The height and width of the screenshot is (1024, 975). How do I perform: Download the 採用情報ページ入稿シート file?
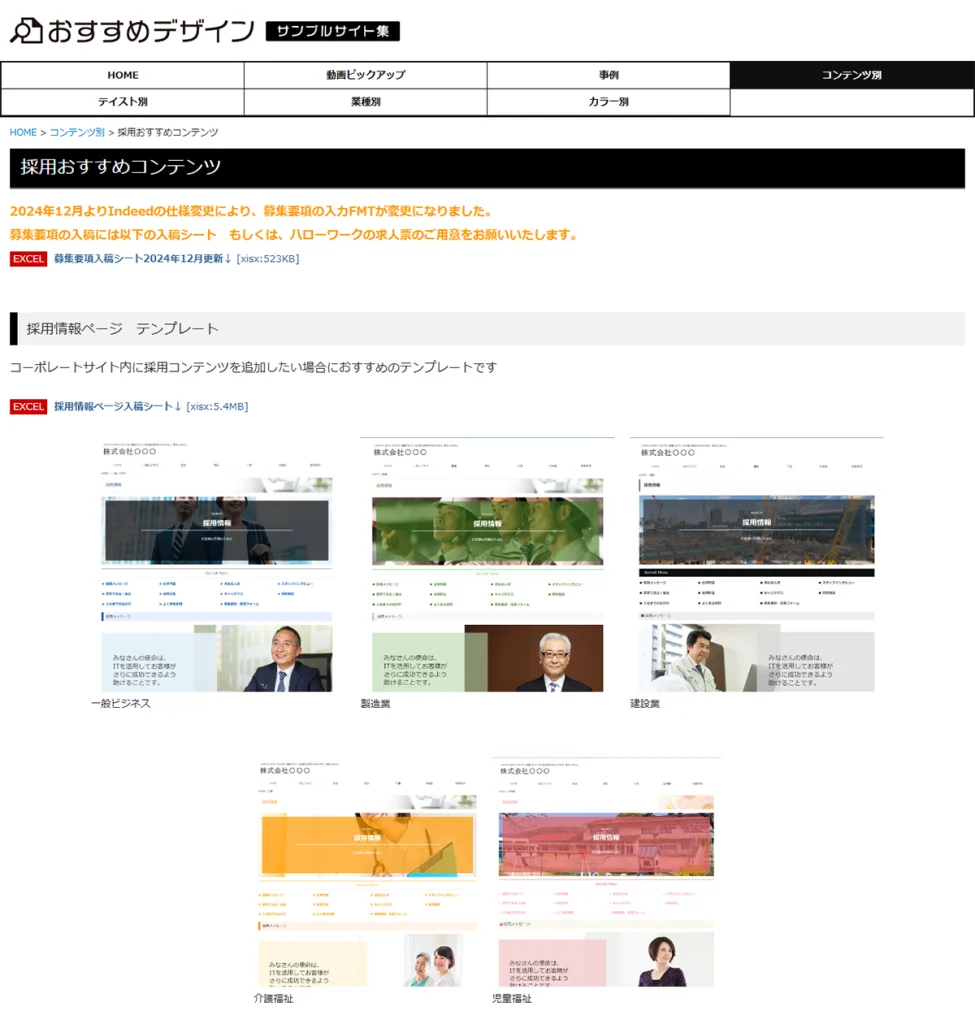point(117,407)
